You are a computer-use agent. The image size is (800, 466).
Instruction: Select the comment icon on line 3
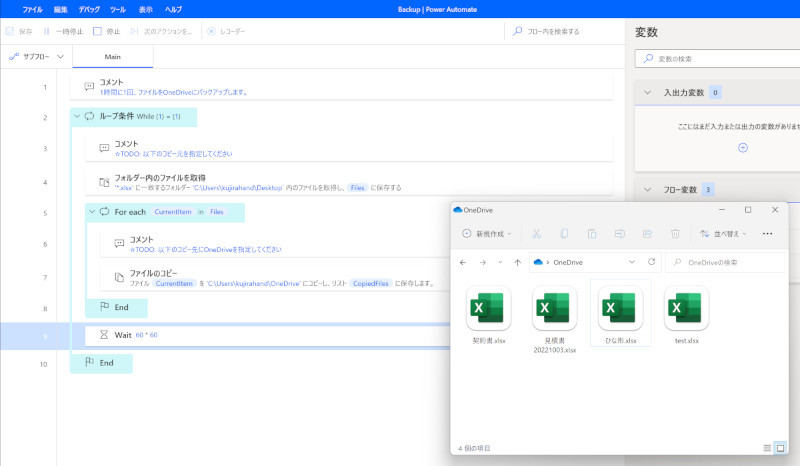click(x=104, y=148)
